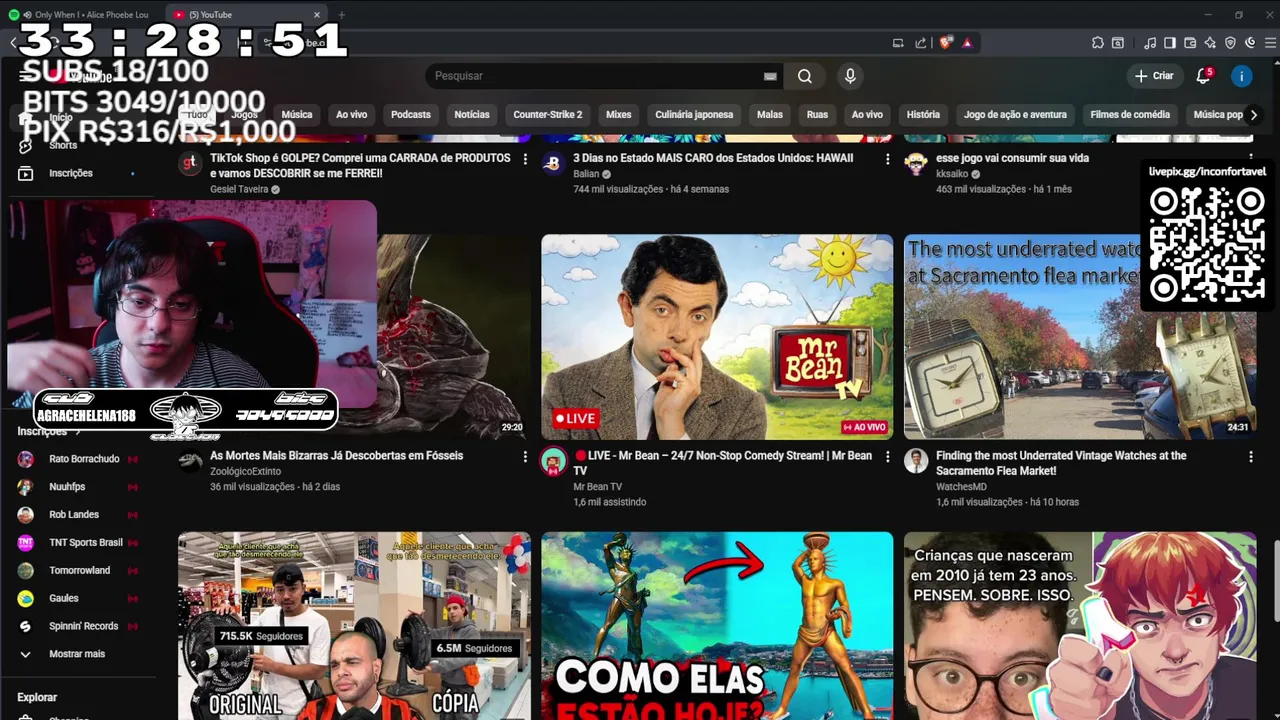Click the share page icon in address bar
This screenshot has width=1280, height=720.
click(x=920, y=43)
